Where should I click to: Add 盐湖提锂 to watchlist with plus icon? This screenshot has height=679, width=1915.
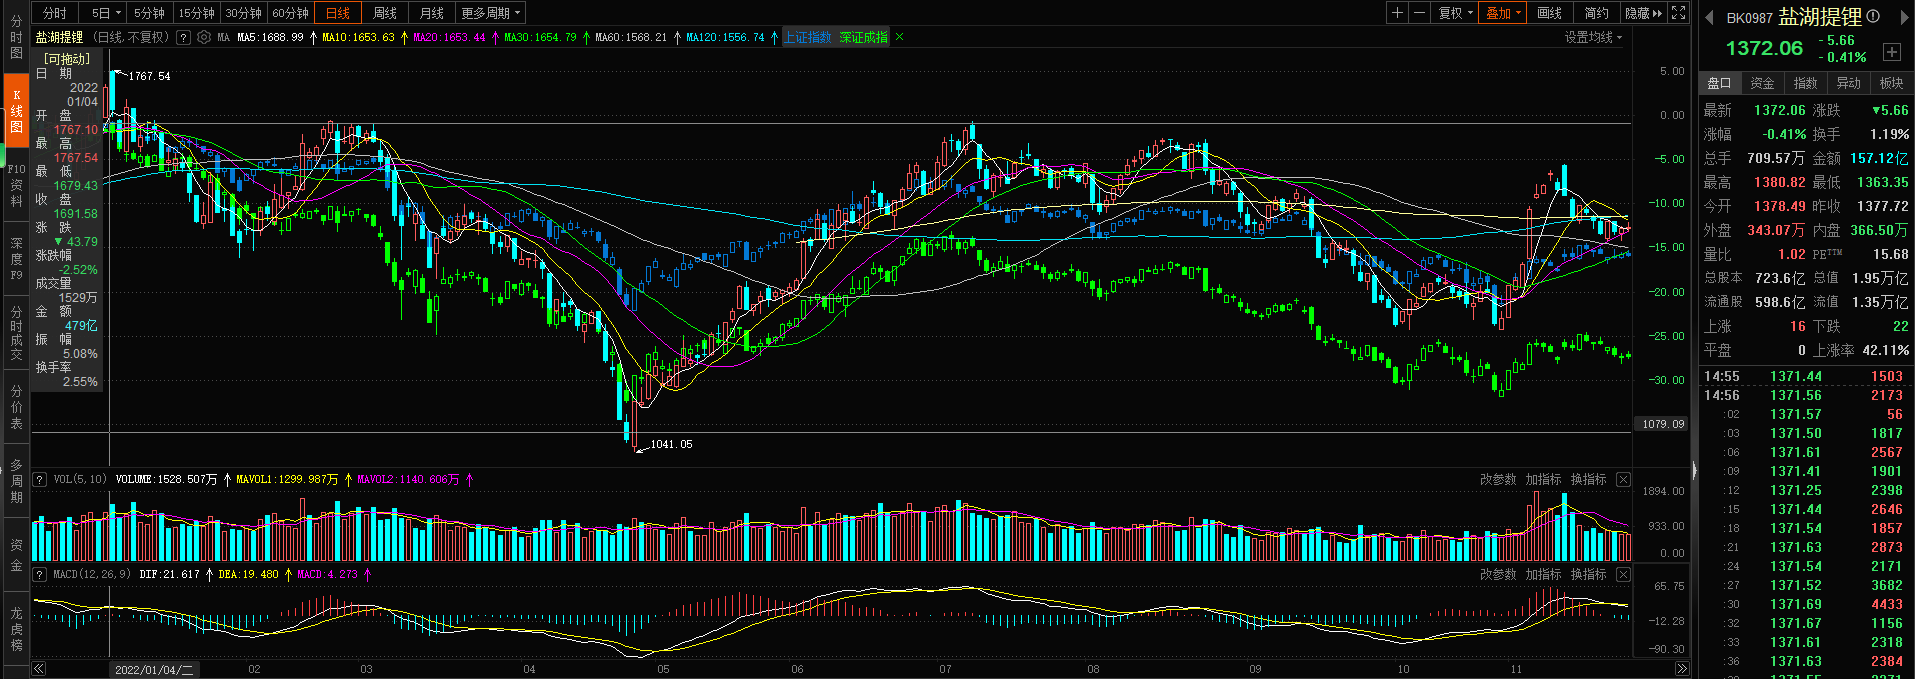coord(1891,51)
